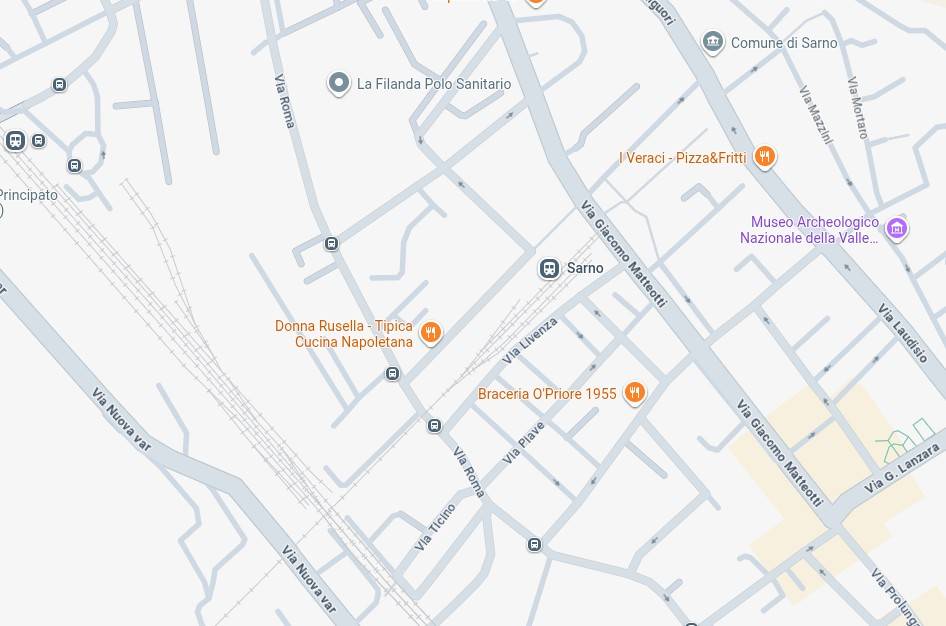Click the large train station icon at left edge
The image size is (946, 626).
pyautogui.click(x=15, y=141)
